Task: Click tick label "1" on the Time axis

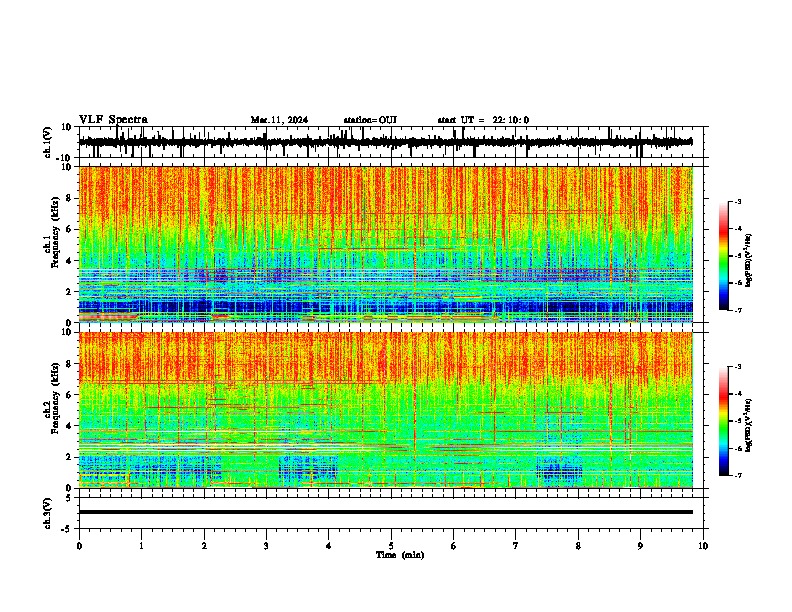Action: click(x=141, y=546)
